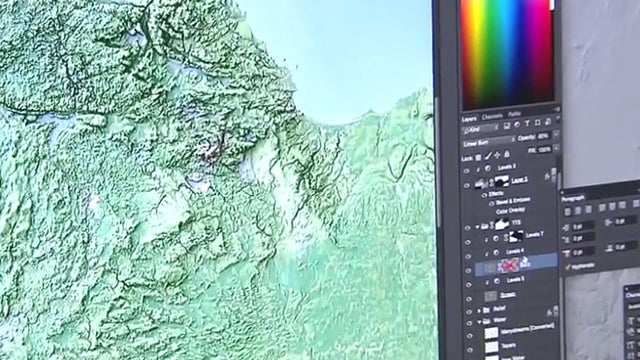Hide the Levels 3 layer
640x360 pixels.
pos(467,171)
